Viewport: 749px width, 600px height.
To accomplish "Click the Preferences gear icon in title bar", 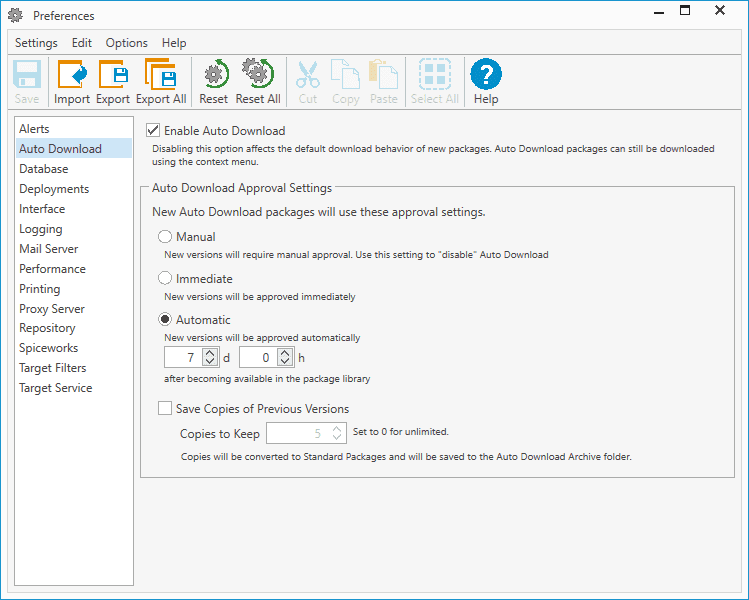I will 15,15.
